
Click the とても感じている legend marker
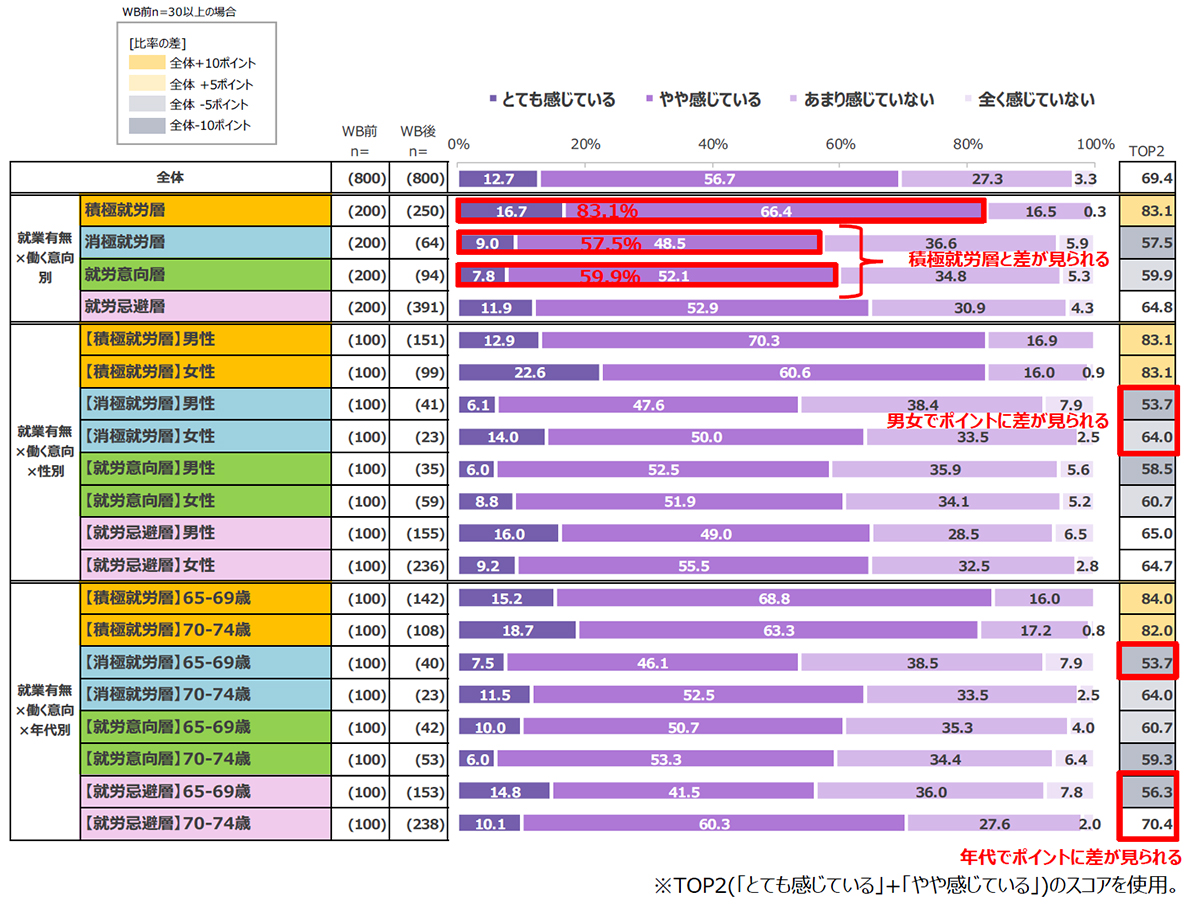493,100
